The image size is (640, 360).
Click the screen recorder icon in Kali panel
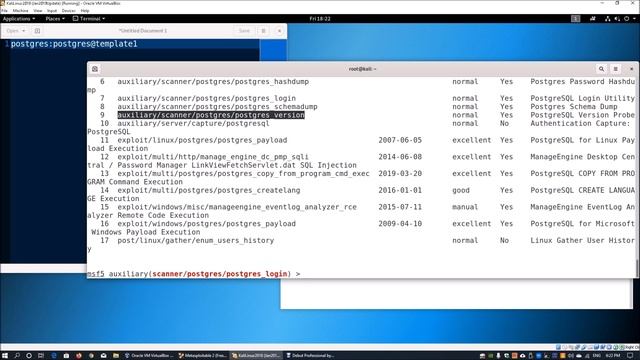(x=593, y=19)
